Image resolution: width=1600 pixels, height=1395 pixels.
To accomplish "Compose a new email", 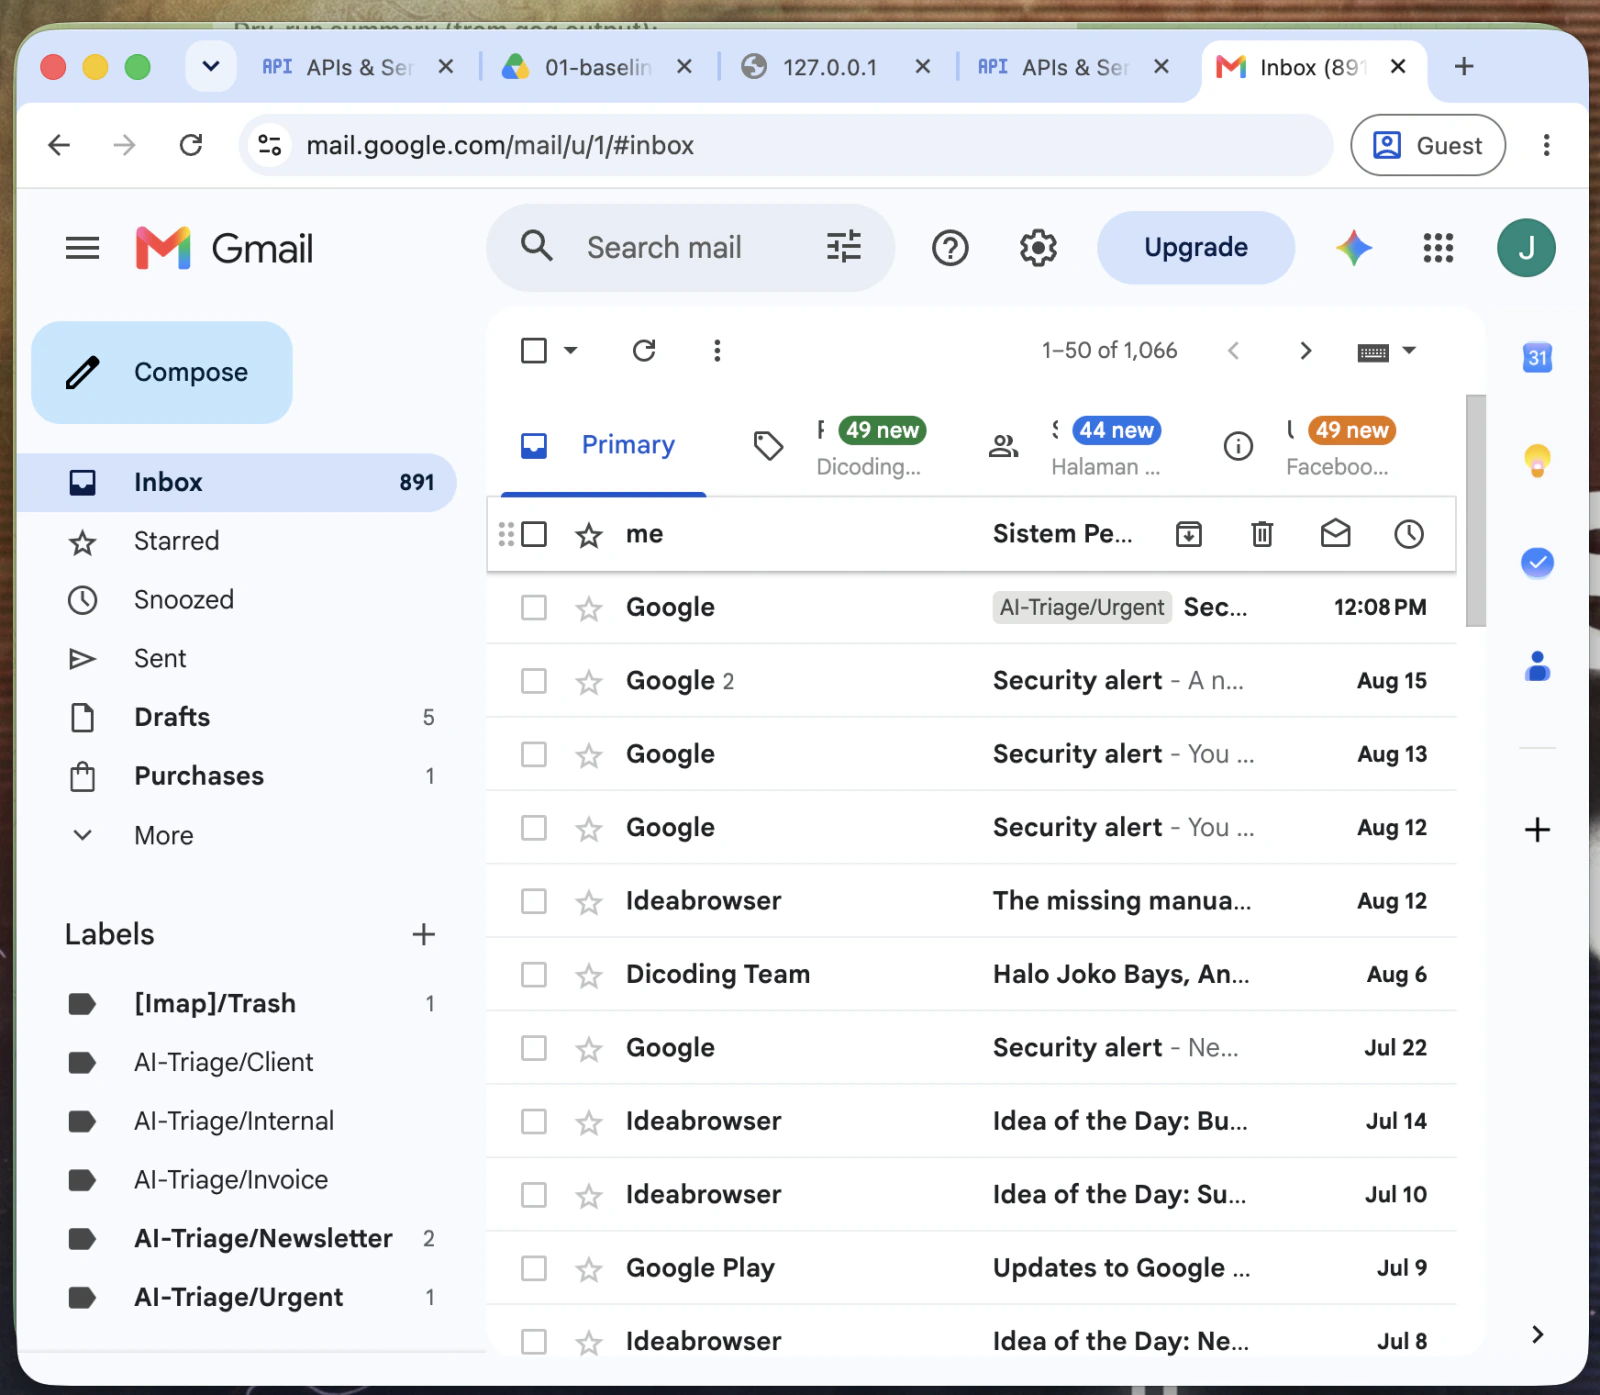I will 162,372.
